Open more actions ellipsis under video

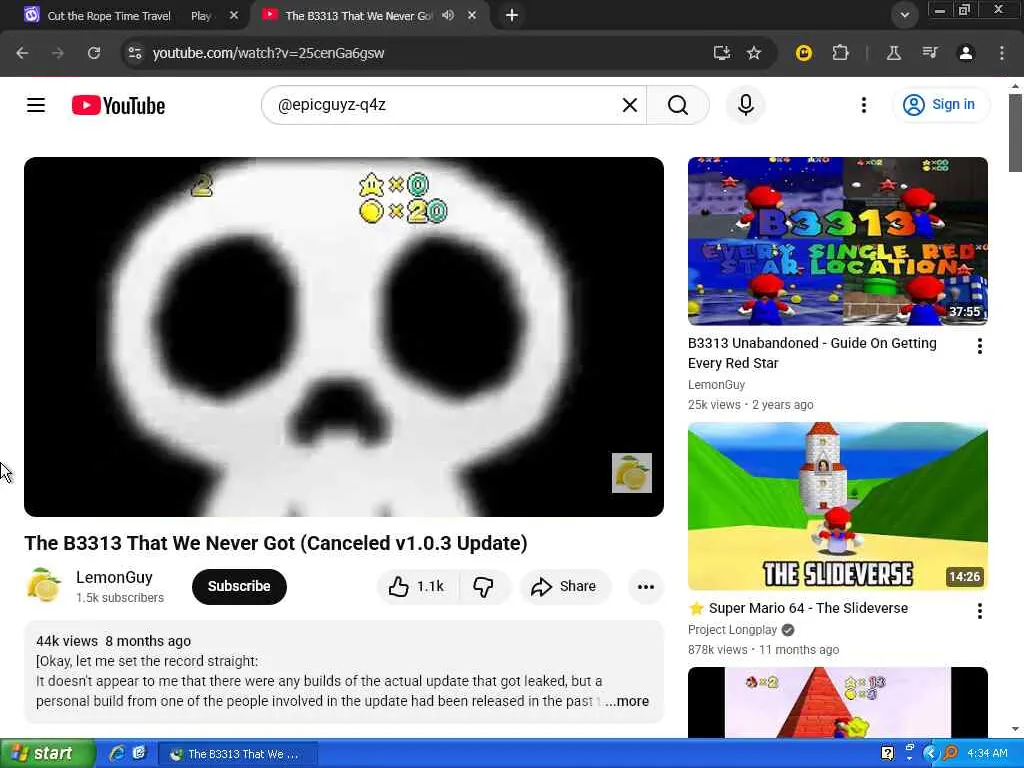click(645, 586)
